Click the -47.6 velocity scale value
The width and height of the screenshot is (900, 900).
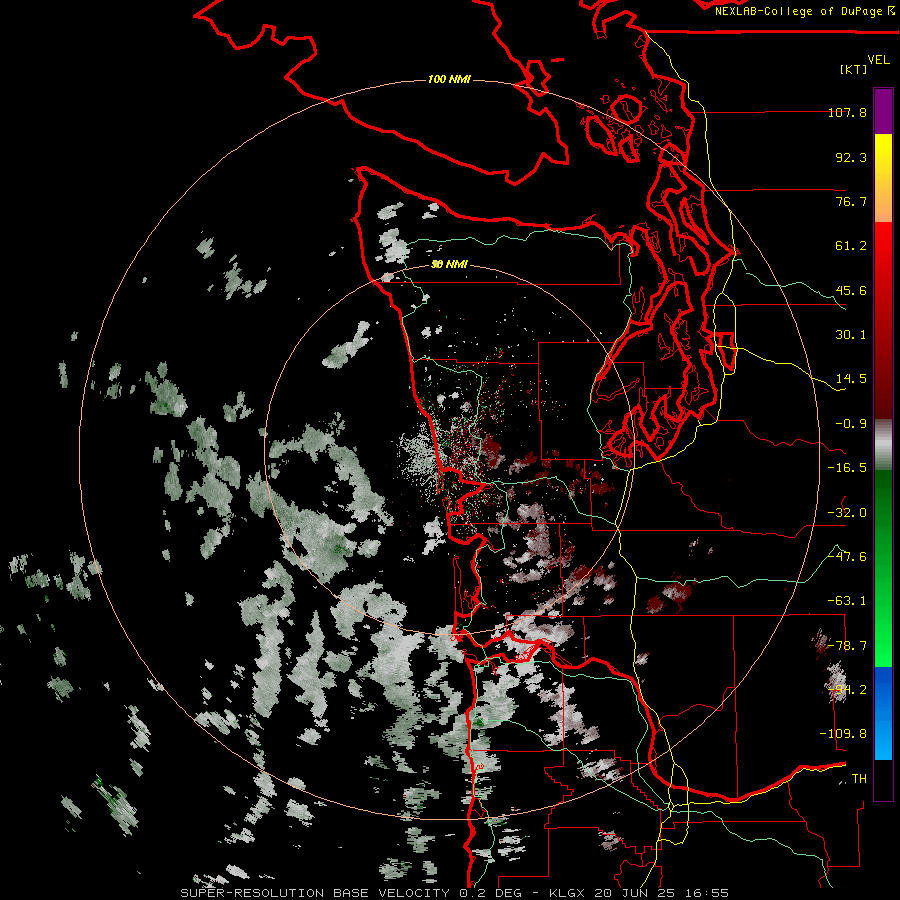tap(847, 557)
